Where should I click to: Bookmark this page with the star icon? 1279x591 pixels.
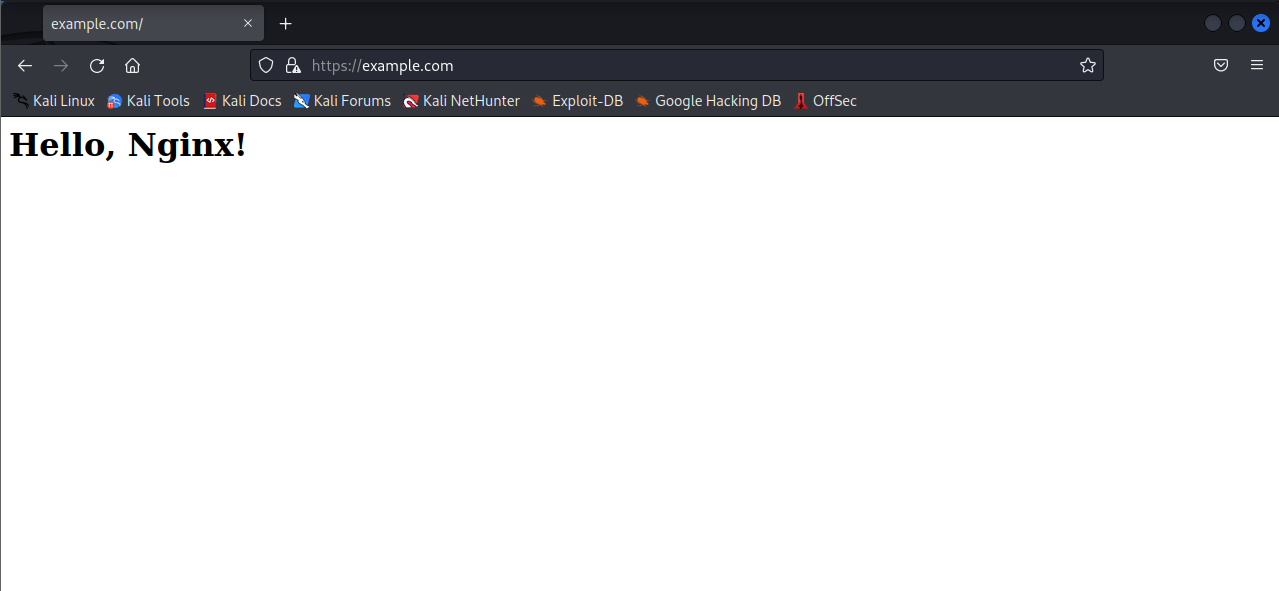point(1088,65)
